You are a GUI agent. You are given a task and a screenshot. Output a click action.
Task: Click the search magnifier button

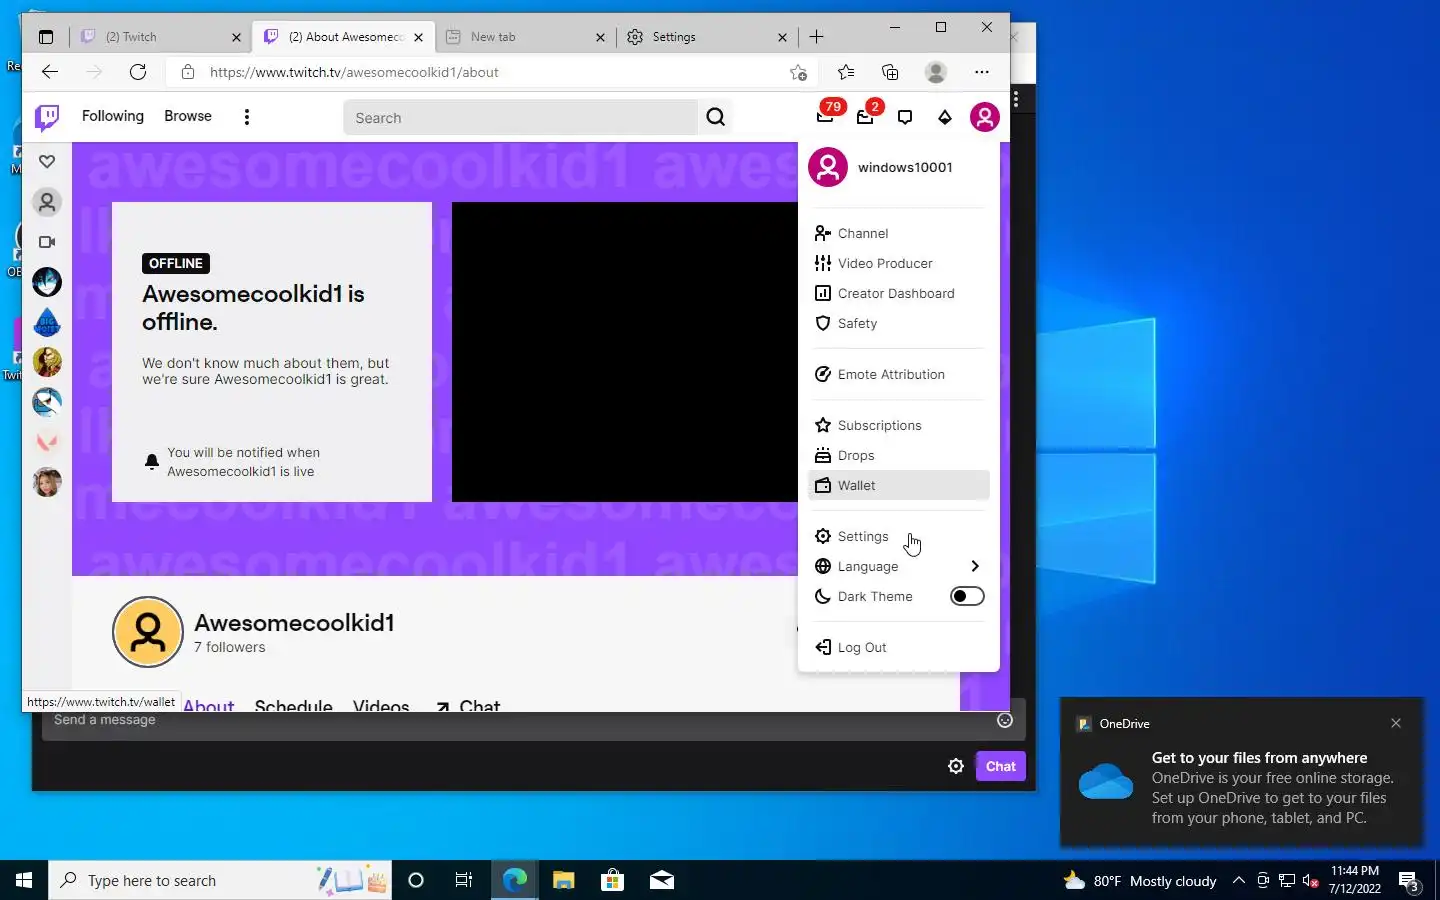point(716,117)
